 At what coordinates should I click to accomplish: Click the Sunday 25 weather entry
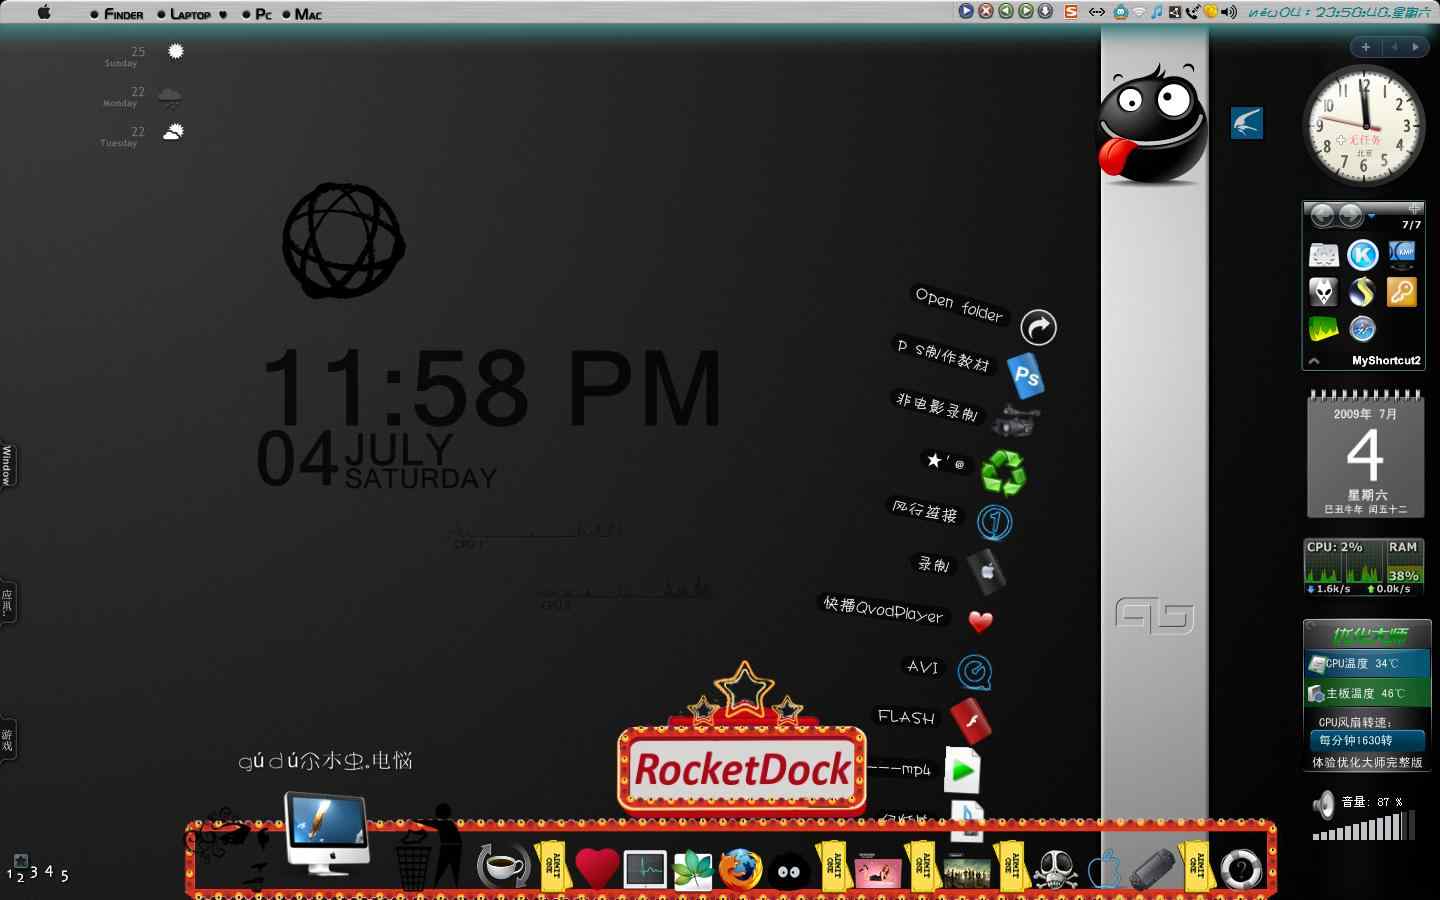point(143,54)
